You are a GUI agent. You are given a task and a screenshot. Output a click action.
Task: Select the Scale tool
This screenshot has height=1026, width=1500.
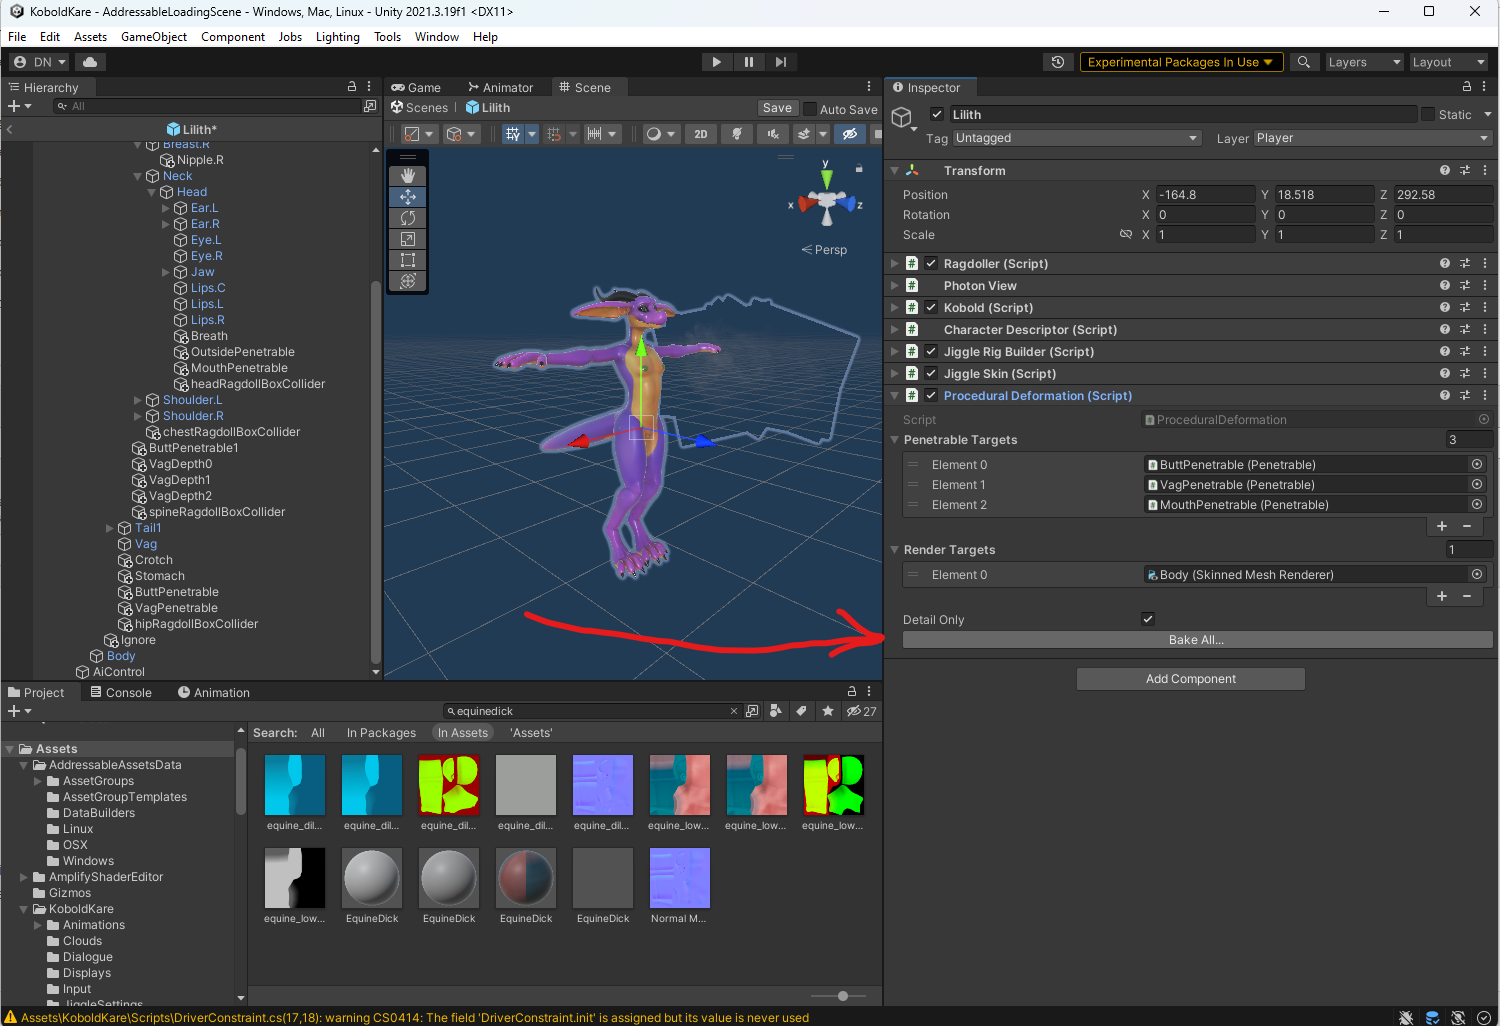coord(408,239)
